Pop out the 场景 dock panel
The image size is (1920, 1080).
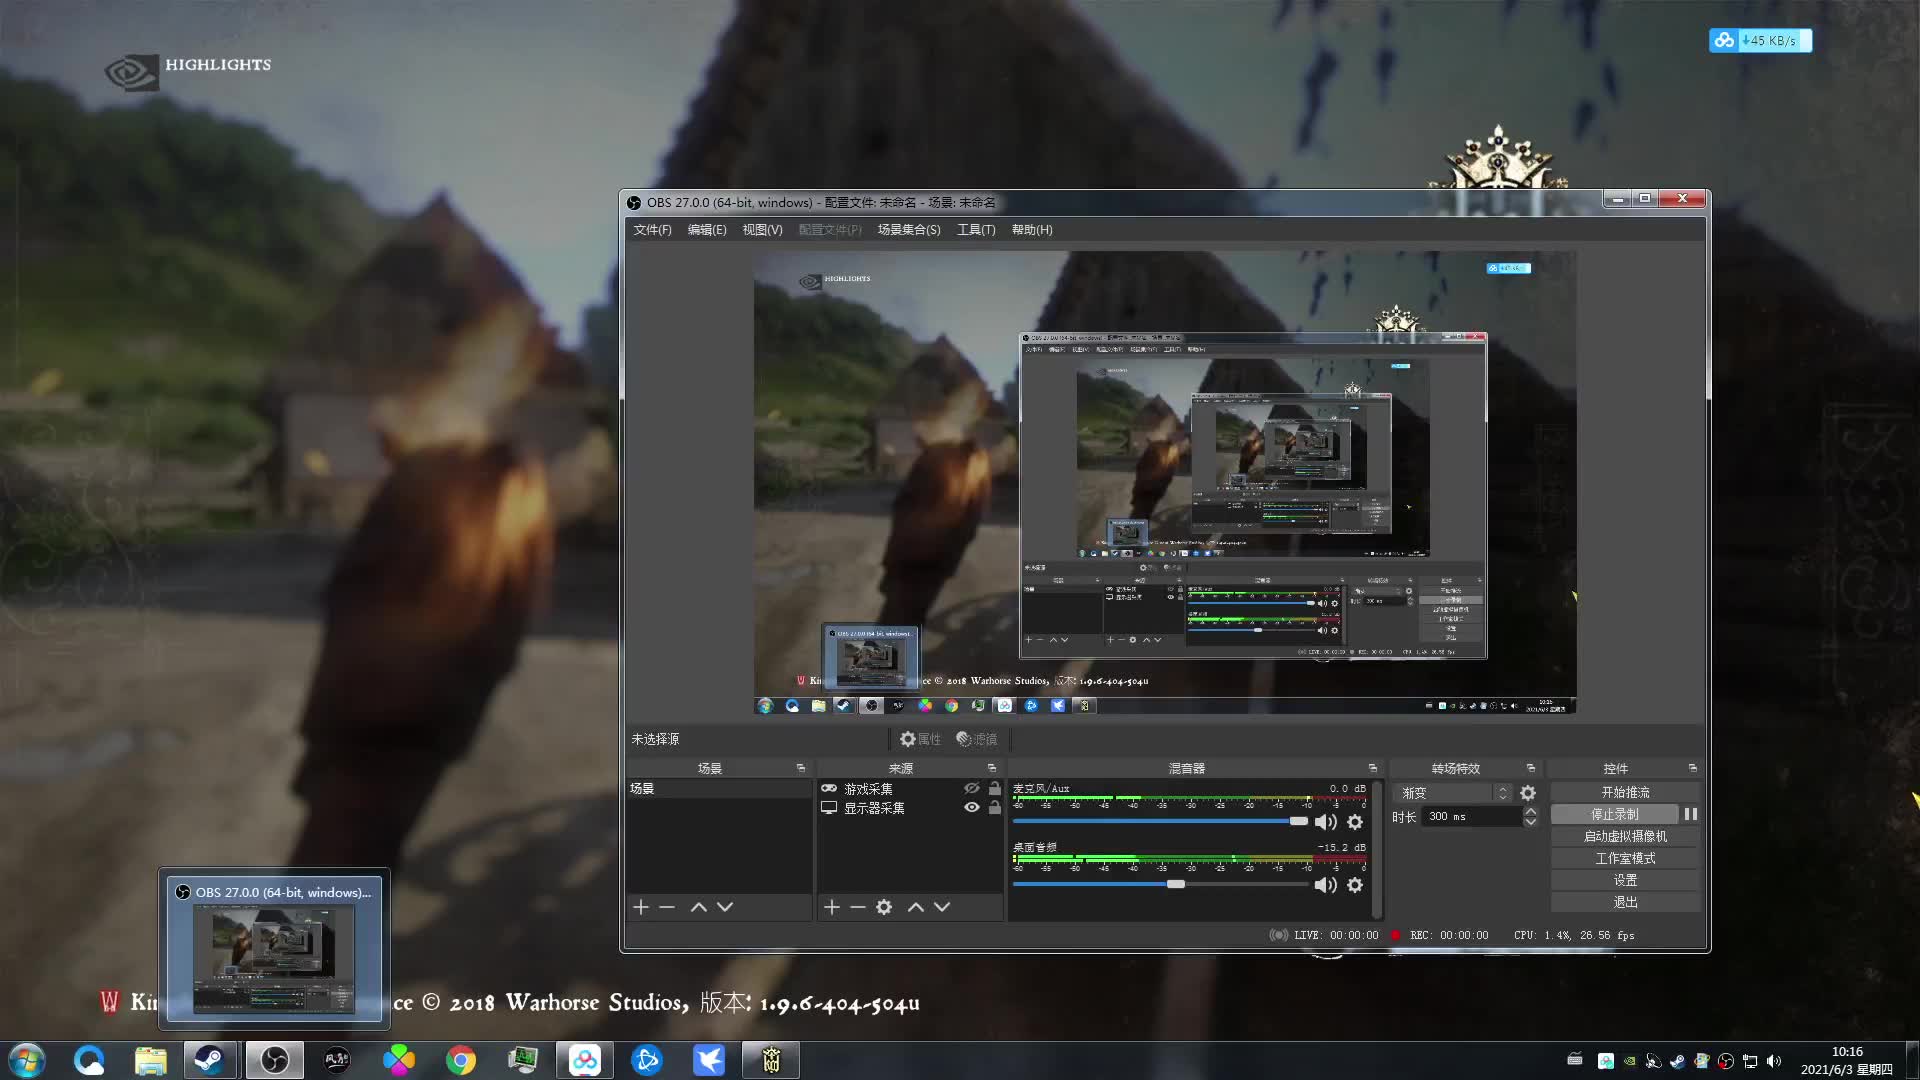801,768
